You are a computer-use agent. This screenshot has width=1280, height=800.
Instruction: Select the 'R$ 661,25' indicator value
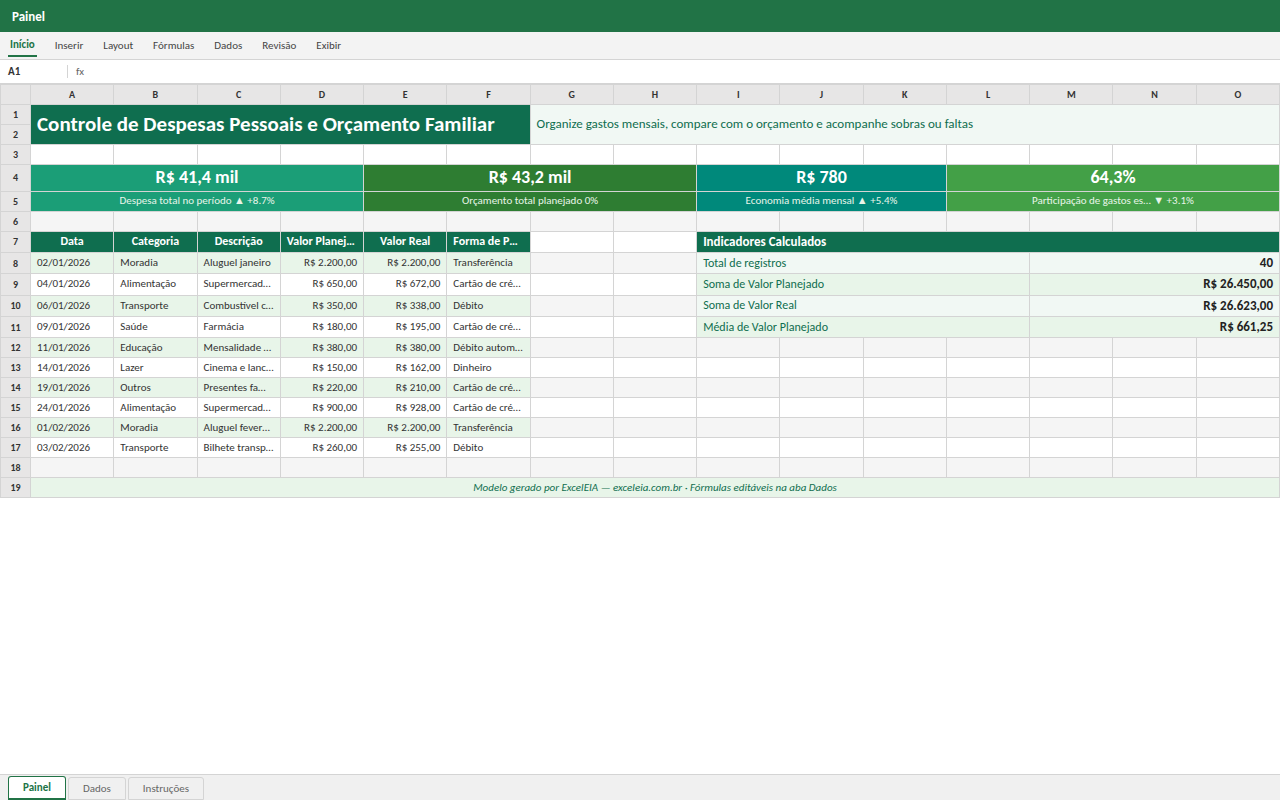point(1155,327)
